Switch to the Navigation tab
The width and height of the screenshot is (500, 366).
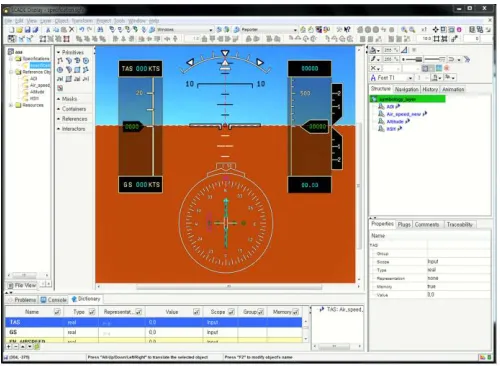tap(406, 89)
